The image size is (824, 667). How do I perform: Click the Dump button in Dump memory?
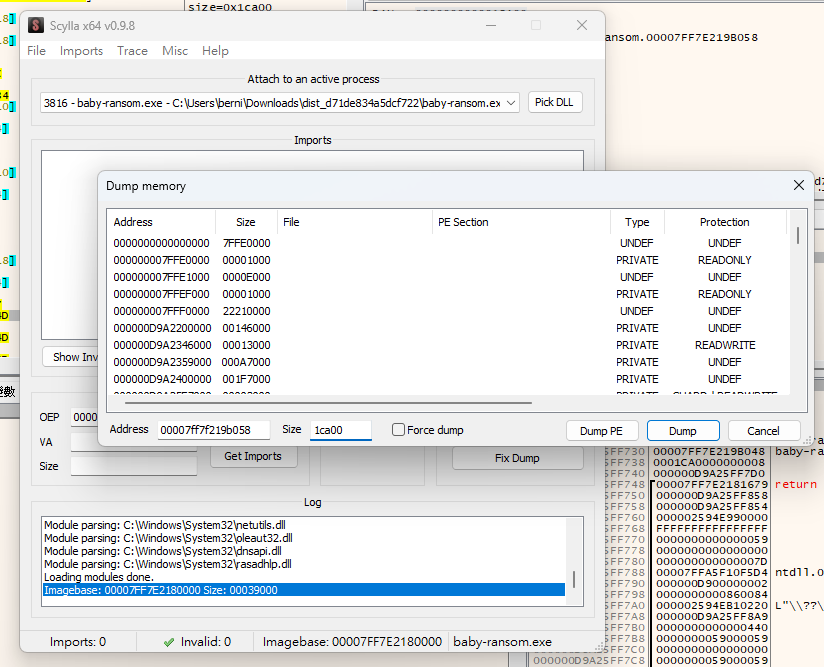coord(683,431)
